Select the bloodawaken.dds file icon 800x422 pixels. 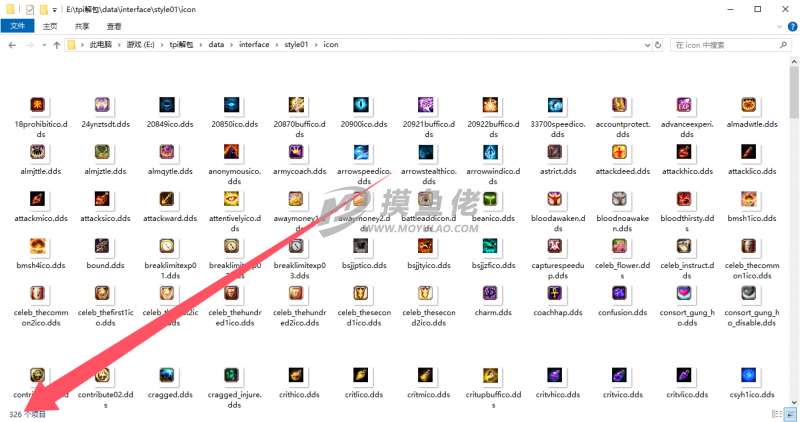point(555,199)
